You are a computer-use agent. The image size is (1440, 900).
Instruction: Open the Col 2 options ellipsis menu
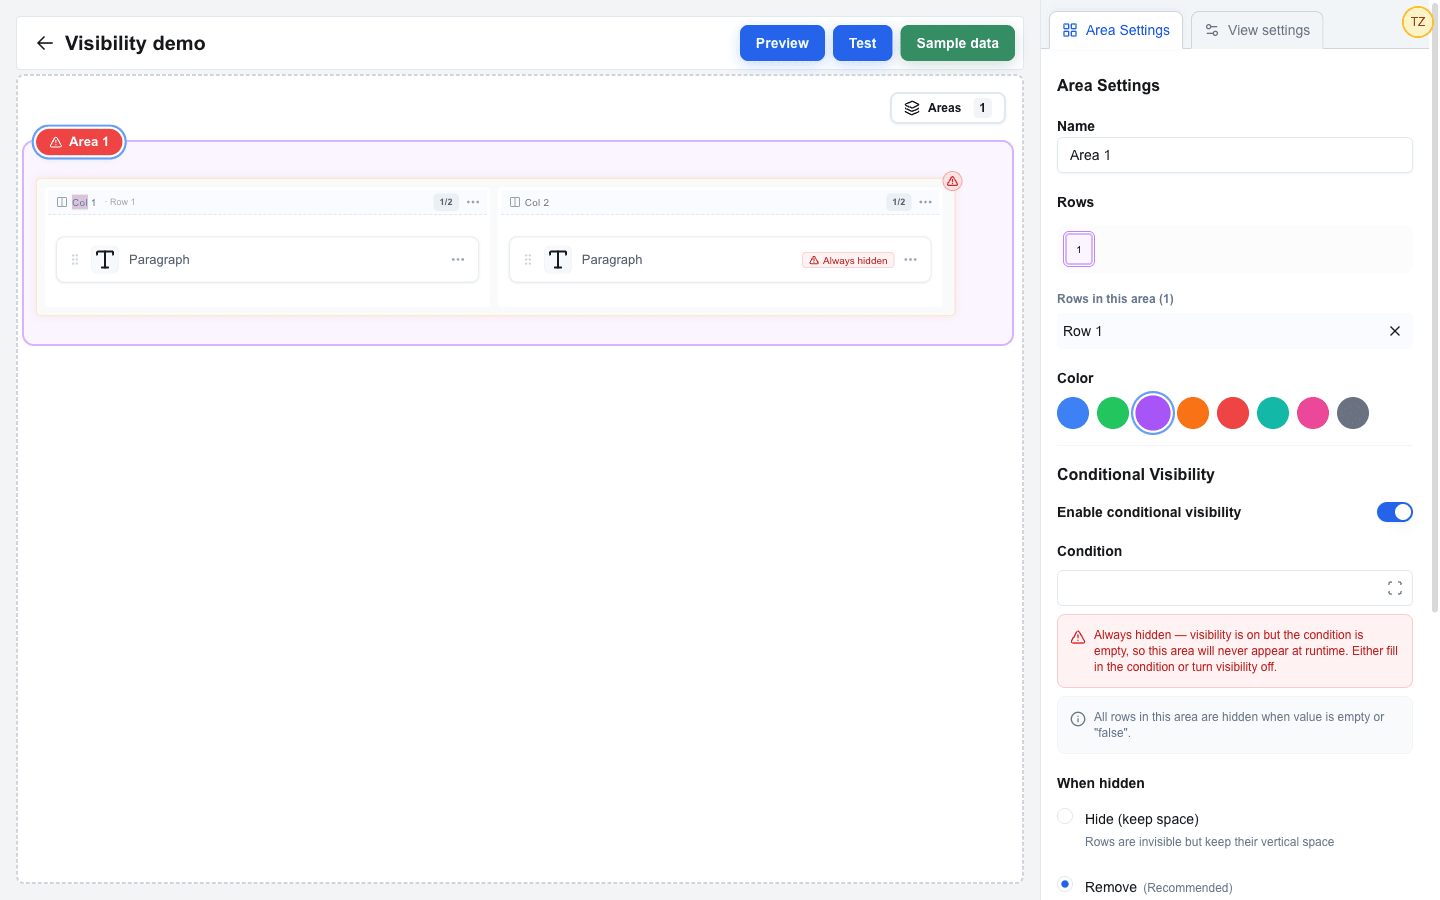(x=926, y=202)
